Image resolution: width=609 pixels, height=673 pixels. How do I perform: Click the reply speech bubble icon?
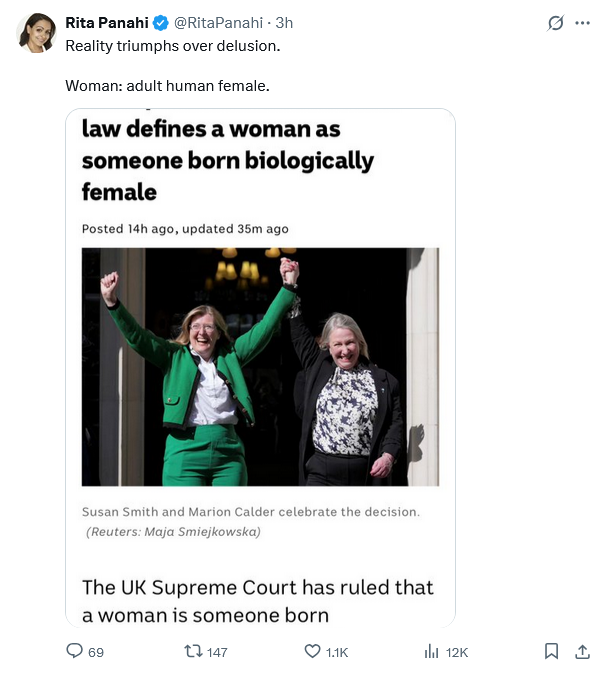point(74,651)
